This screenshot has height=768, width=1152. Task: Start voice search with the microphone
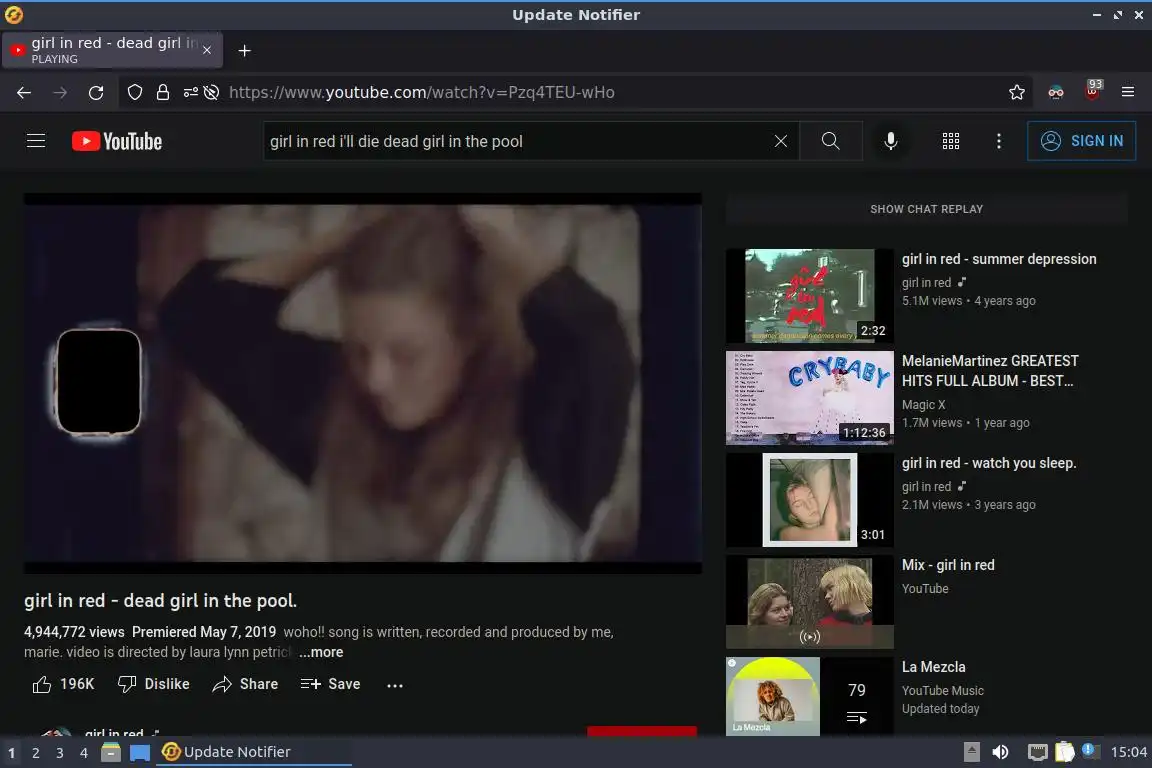point(890,141)
